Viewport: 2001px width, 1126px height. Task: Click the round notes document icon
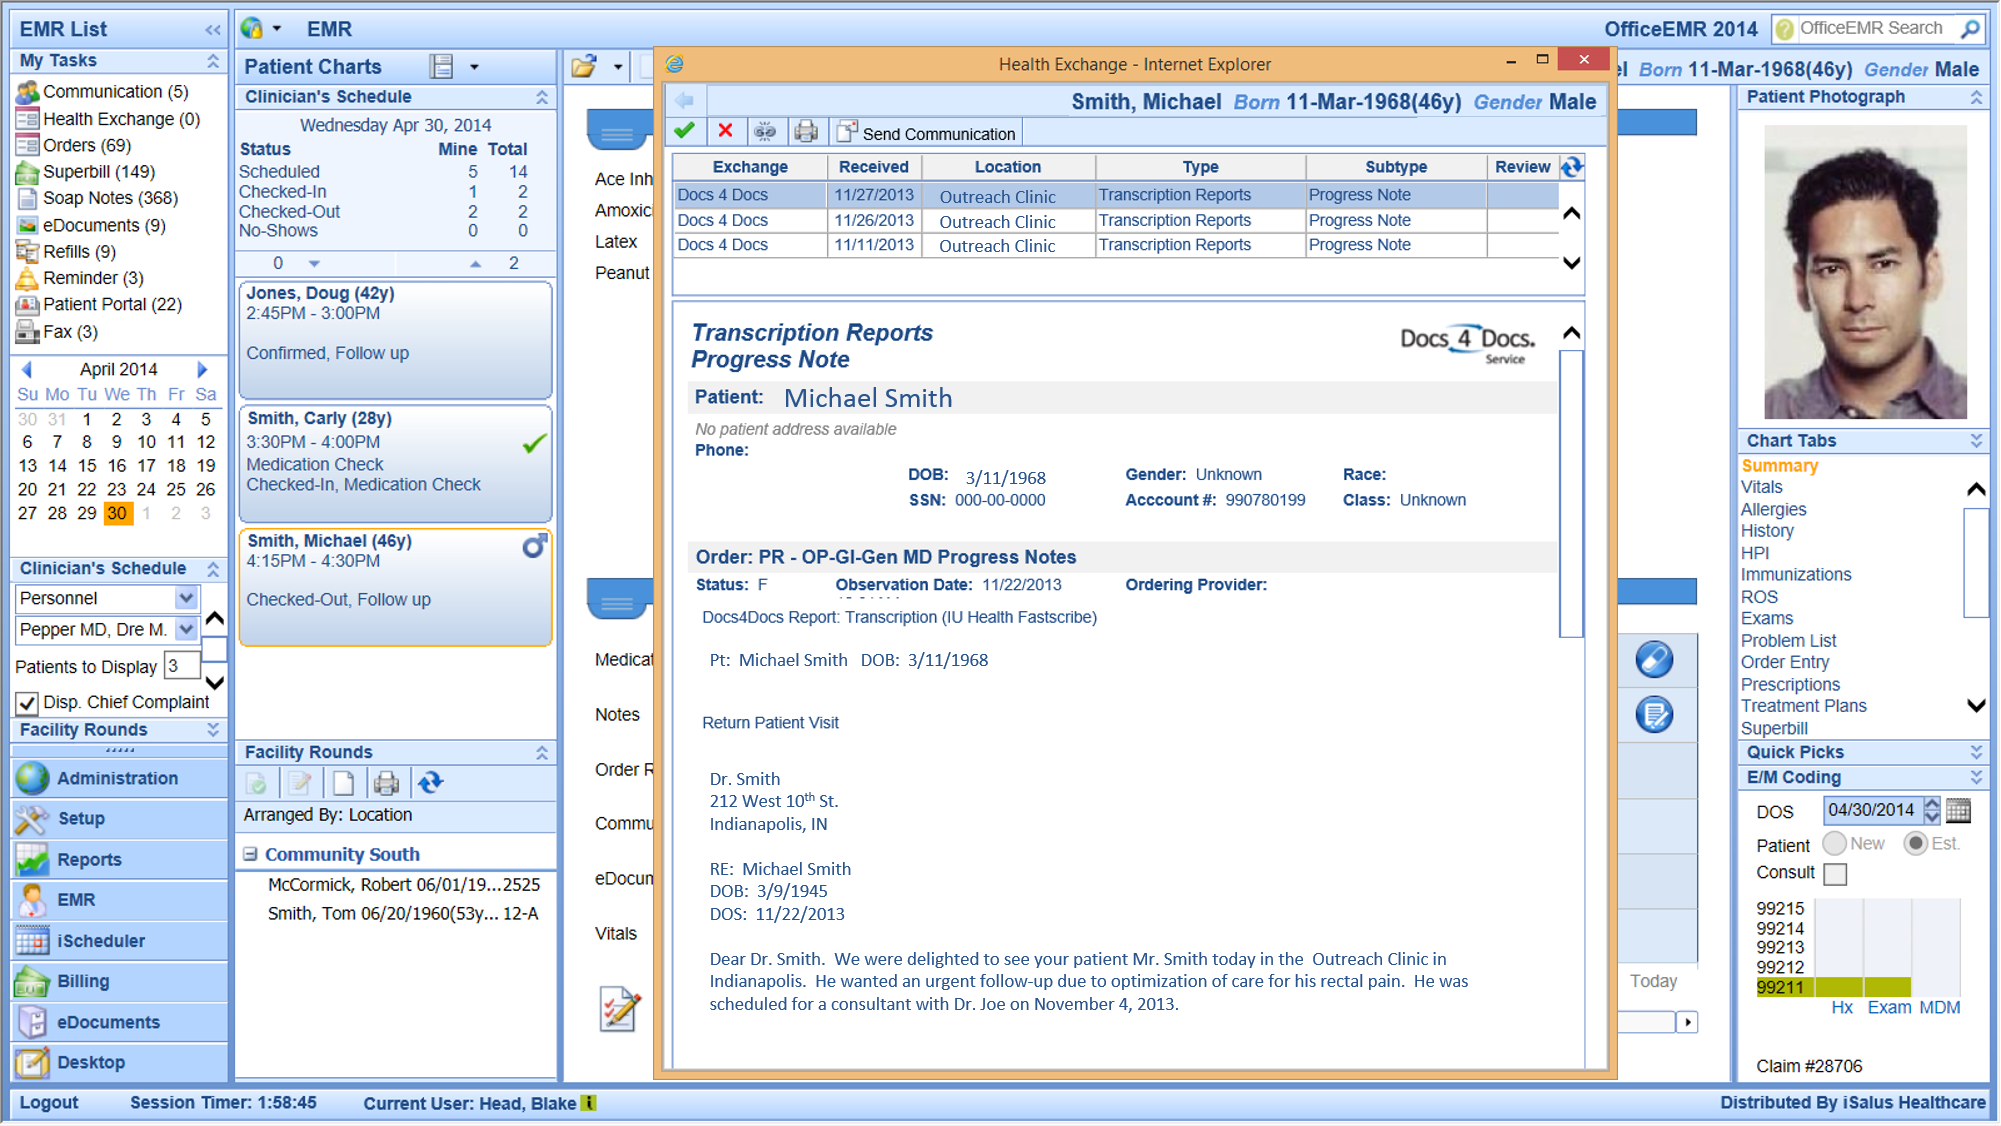coord(1654,714)
